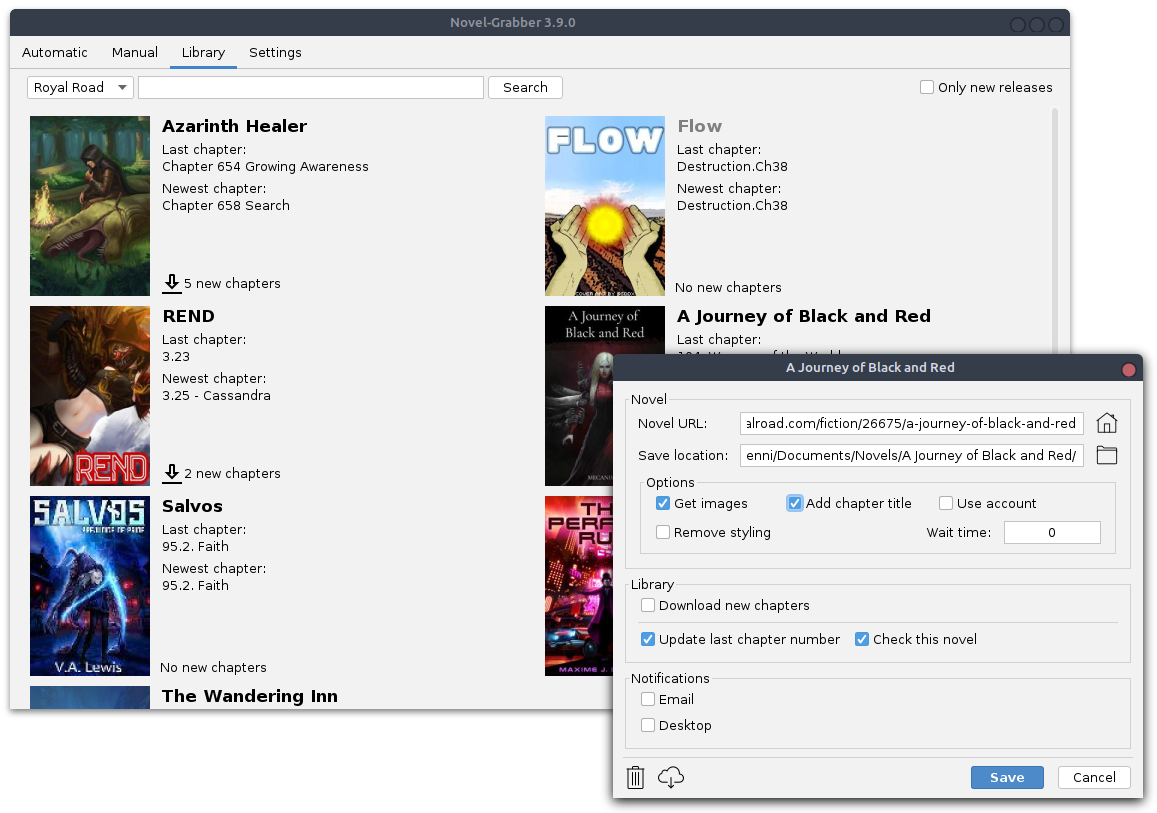Click cloud download icon in dialog
The image size is (1157, 813).
[671, 777]
